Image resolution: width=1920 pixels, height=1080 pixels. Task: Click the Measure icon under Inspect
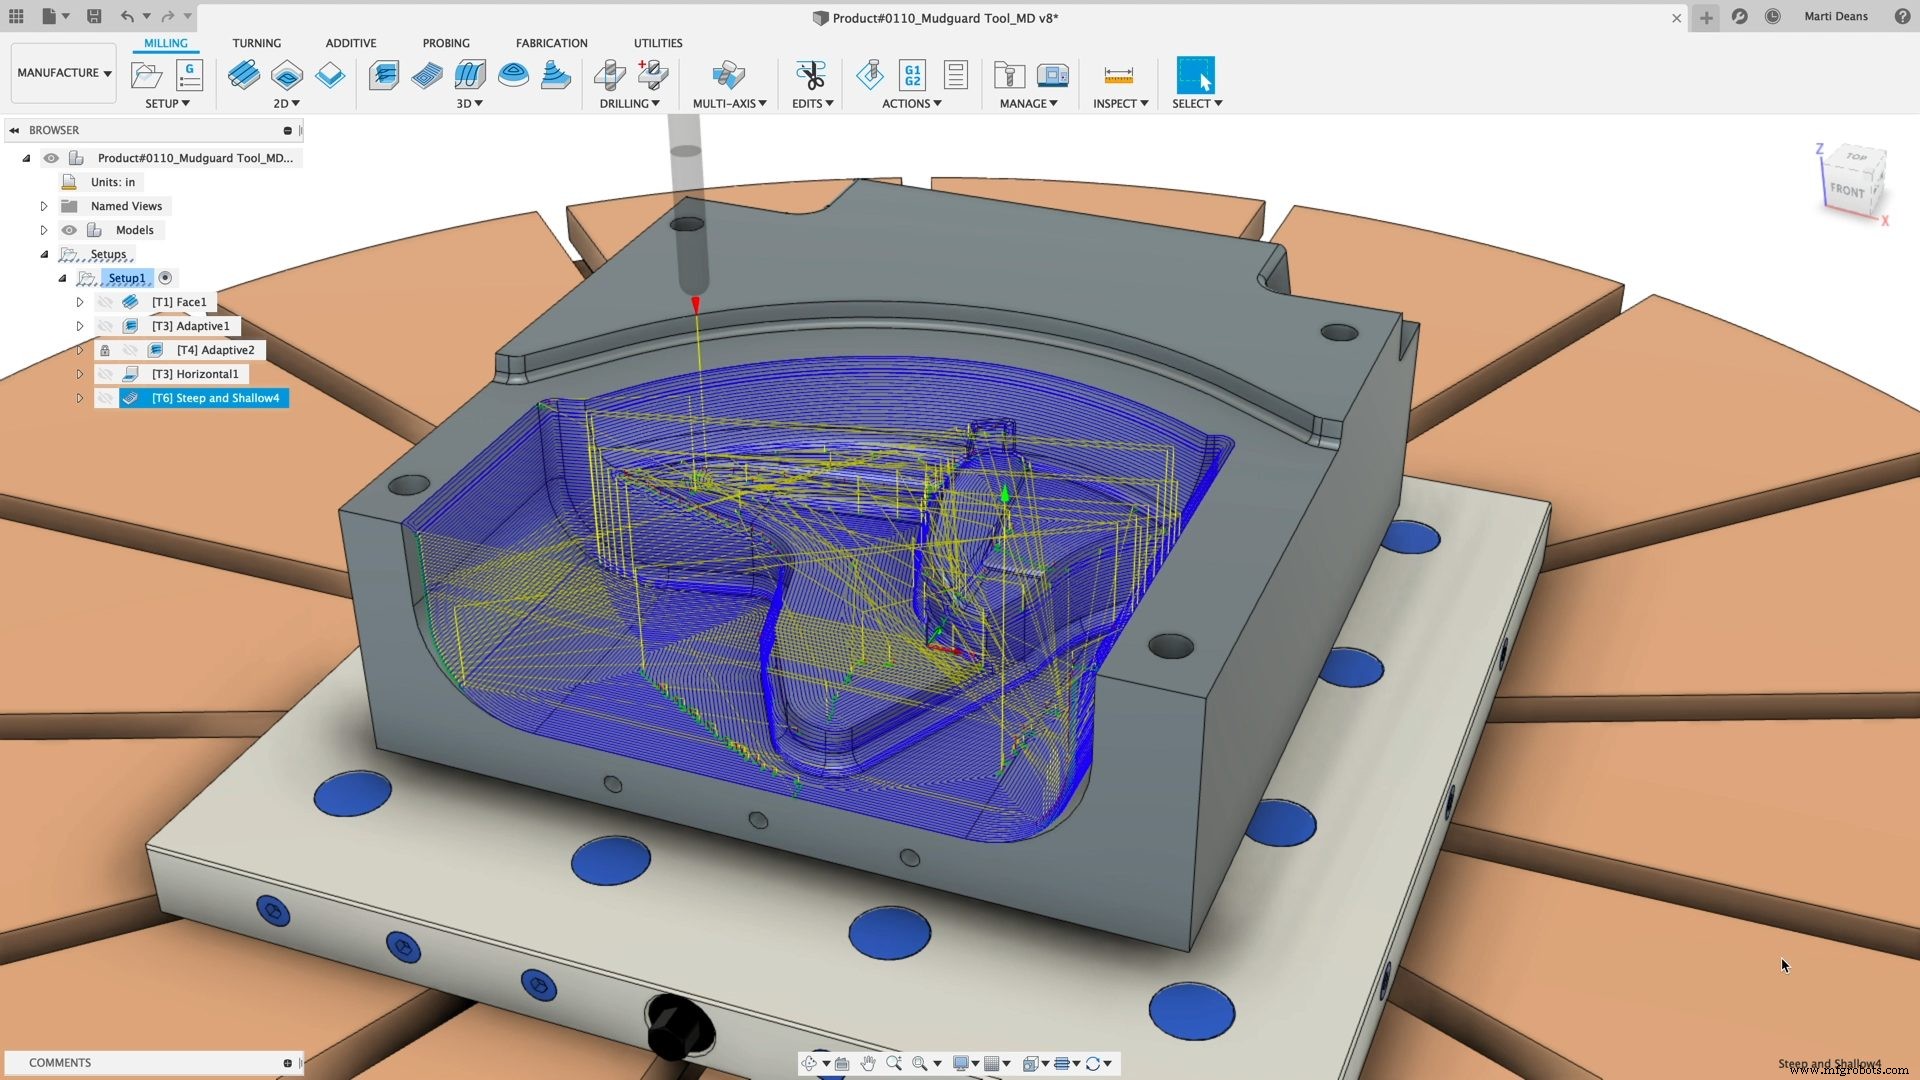pyautogui.click(x=1118, y=74)
